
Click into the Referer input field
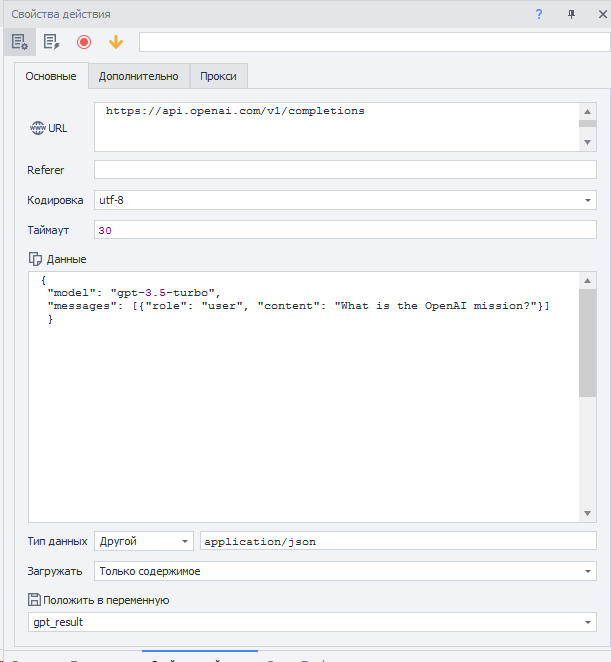[x=344, y=170]
